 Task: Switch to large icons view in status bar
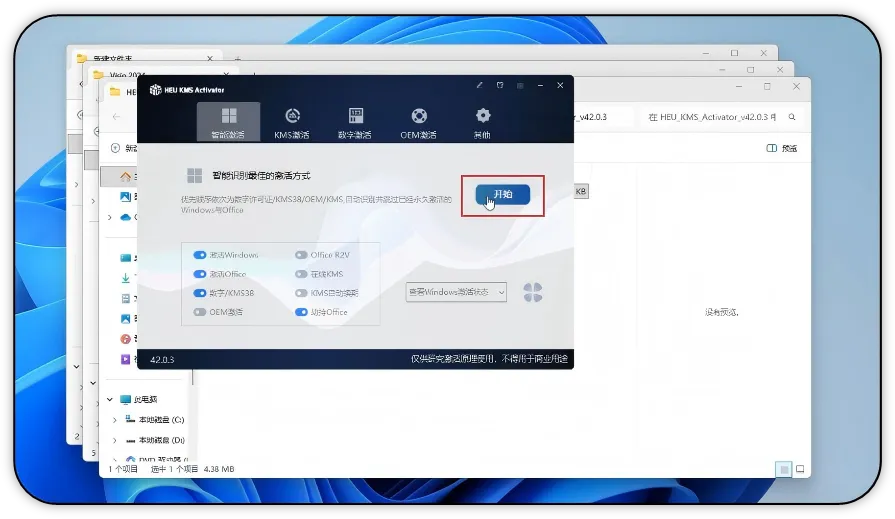pyautogui.click(x=800, y=469)
